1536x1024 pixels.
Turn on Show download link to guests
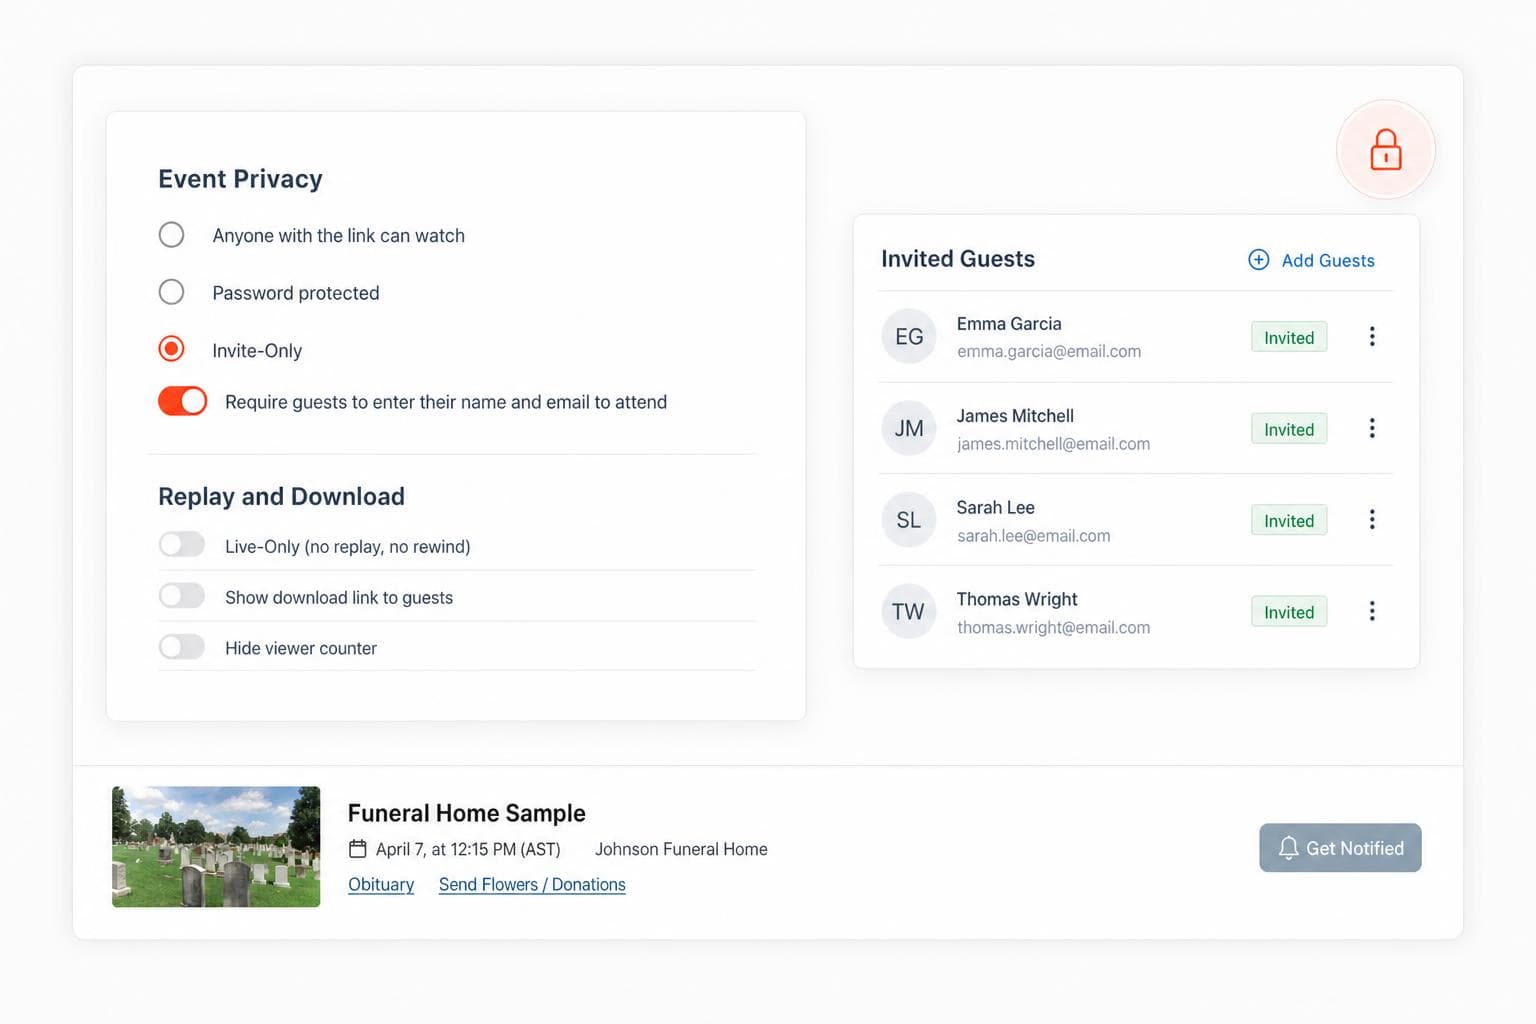(x=182, y=596)
